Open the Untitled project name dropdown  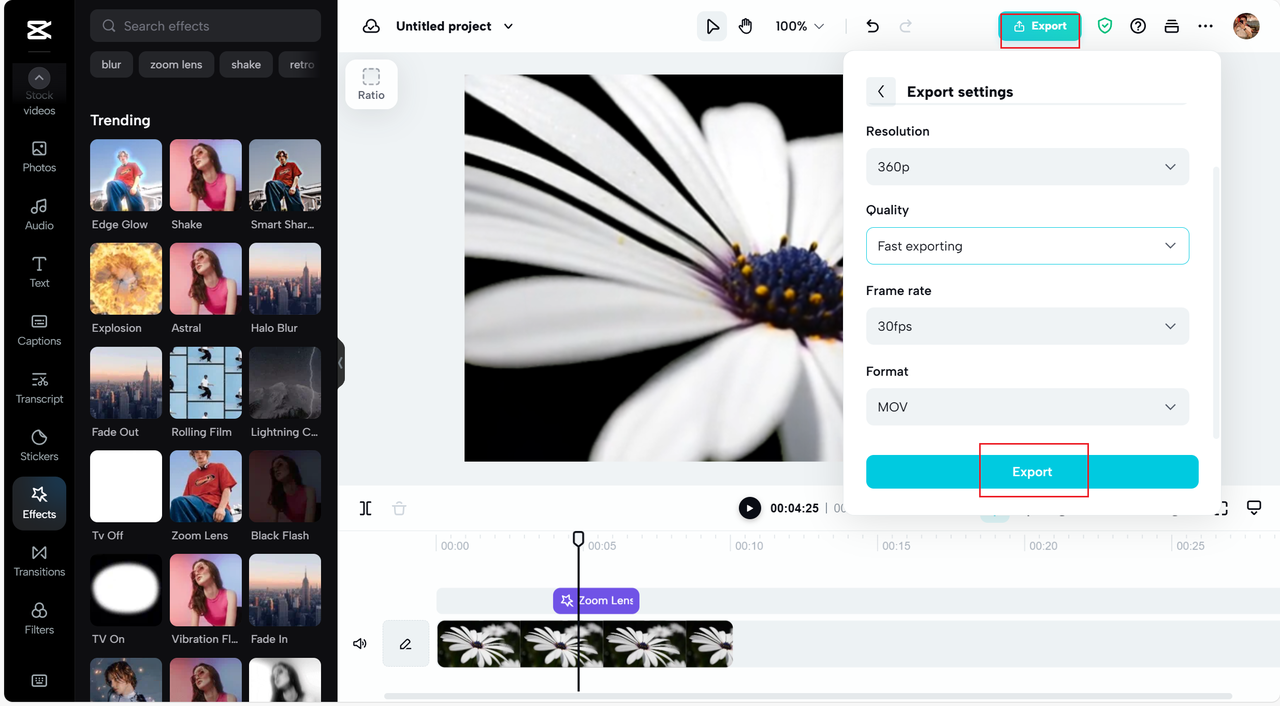(x=455, y=26)
